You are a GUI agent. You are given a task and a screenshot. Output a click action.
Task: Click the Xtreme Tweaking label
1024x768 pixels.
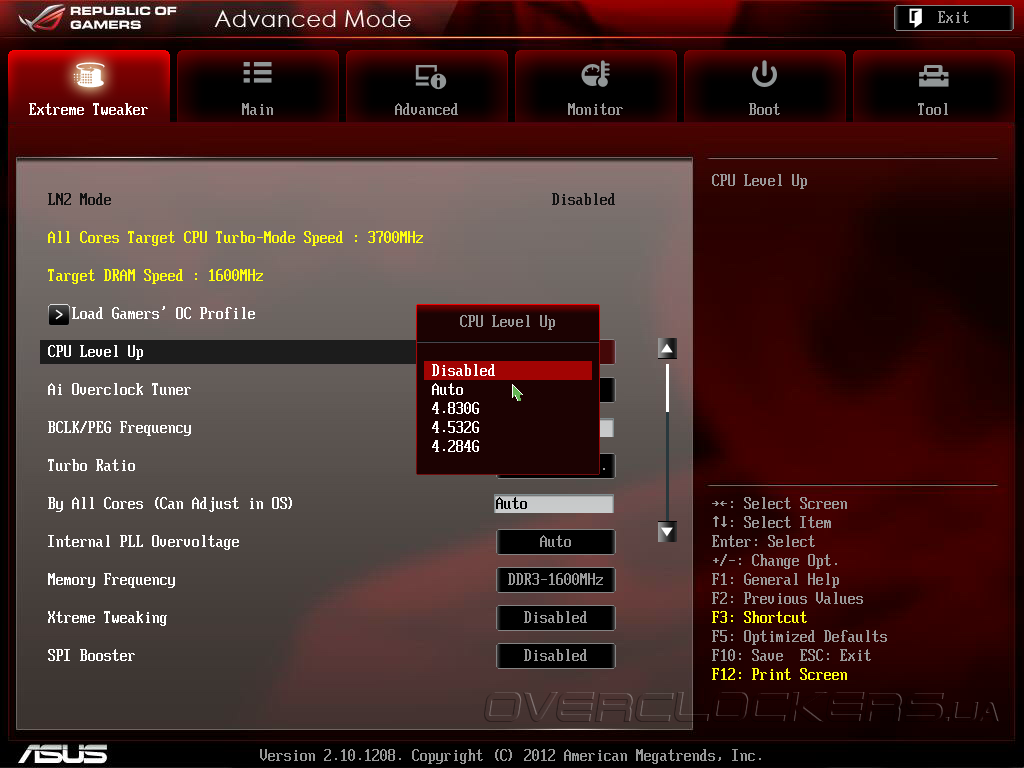coord(107,618)
